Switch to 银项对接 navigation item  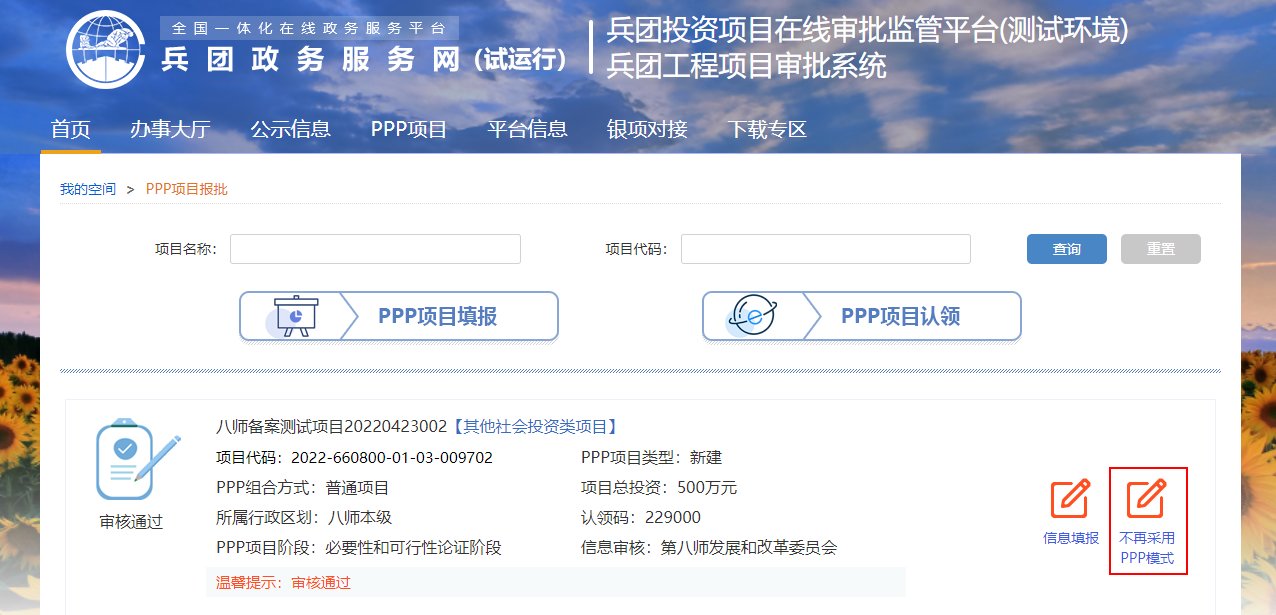click(647, 129)
